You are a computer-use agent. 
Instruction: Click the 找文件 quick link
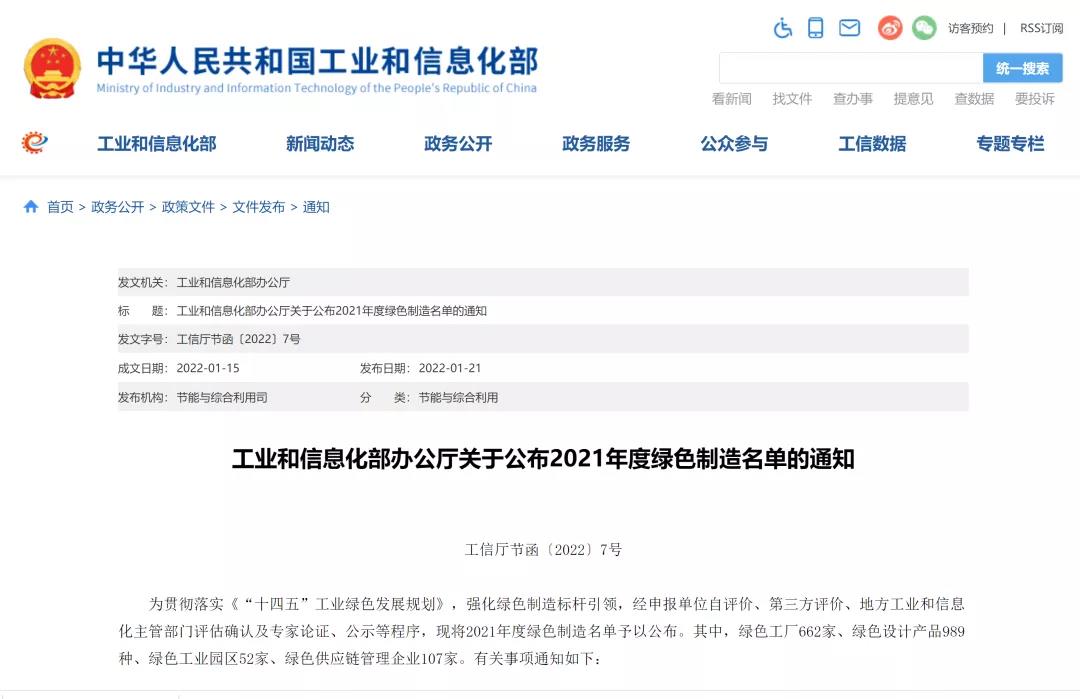click(792, 99)
